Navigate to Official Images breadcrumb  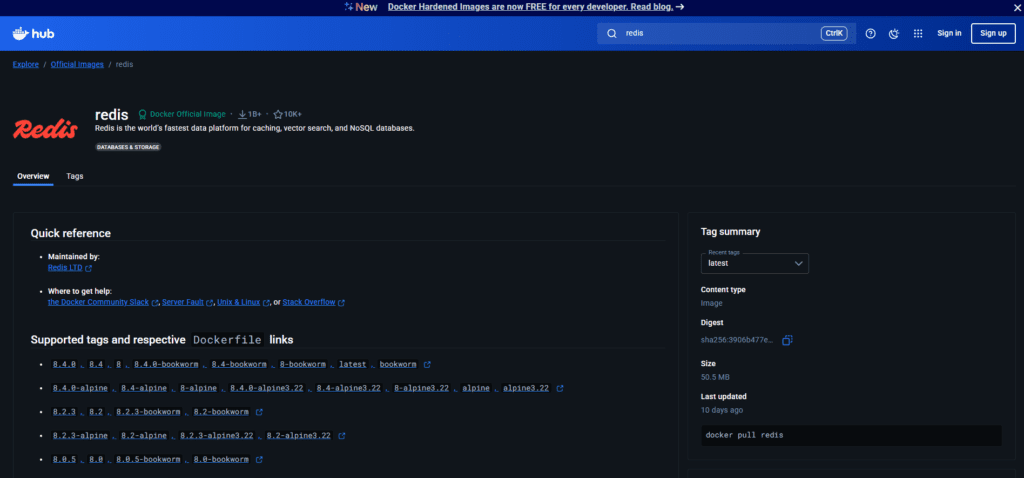[77, 64]
